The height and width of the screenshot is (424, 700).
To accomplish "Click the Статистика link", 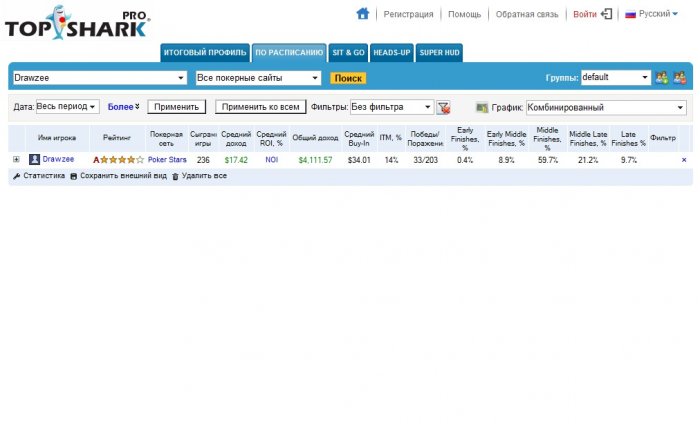I will pyautogui.click(x=44, y=176).
